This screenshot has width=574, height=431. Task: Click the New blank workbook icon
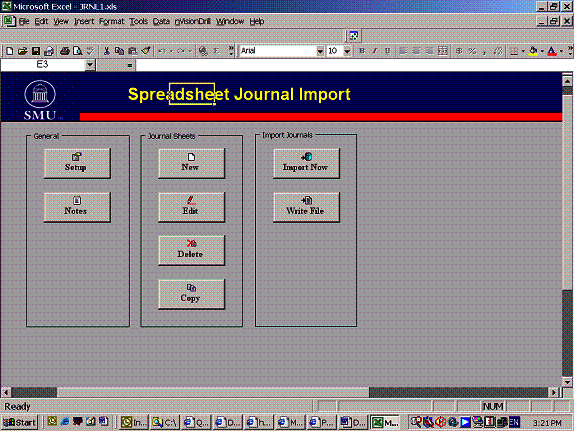click(10, 51)
